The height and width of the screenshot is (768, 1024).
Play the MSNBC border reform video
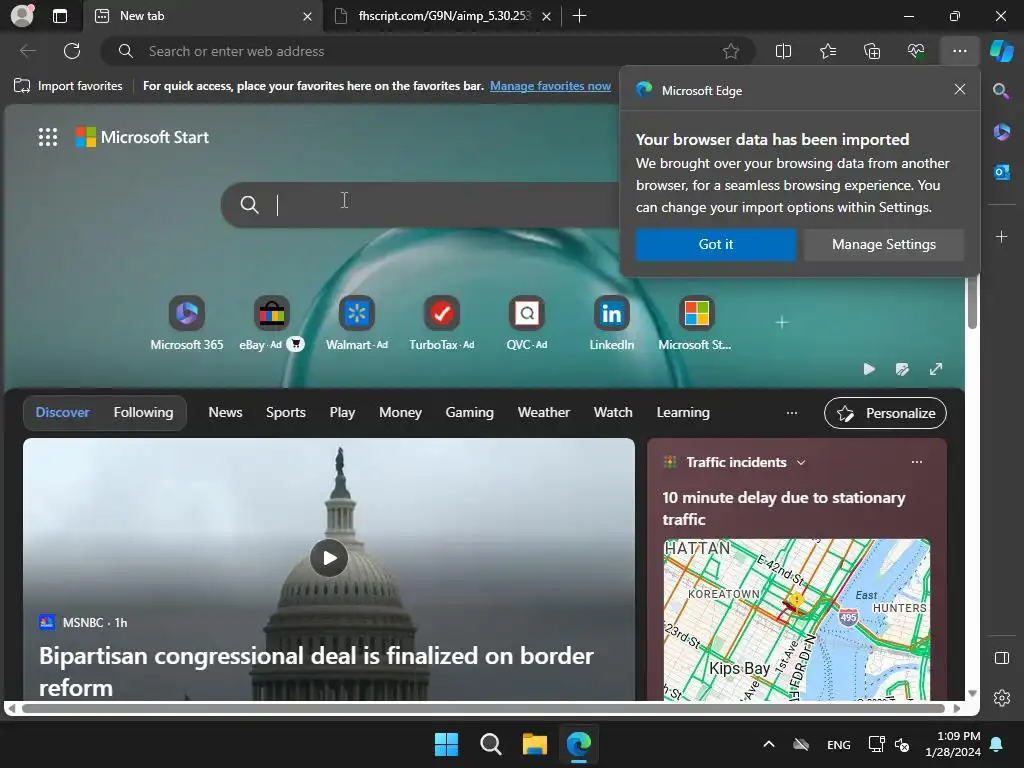click(x=328, y=558)
